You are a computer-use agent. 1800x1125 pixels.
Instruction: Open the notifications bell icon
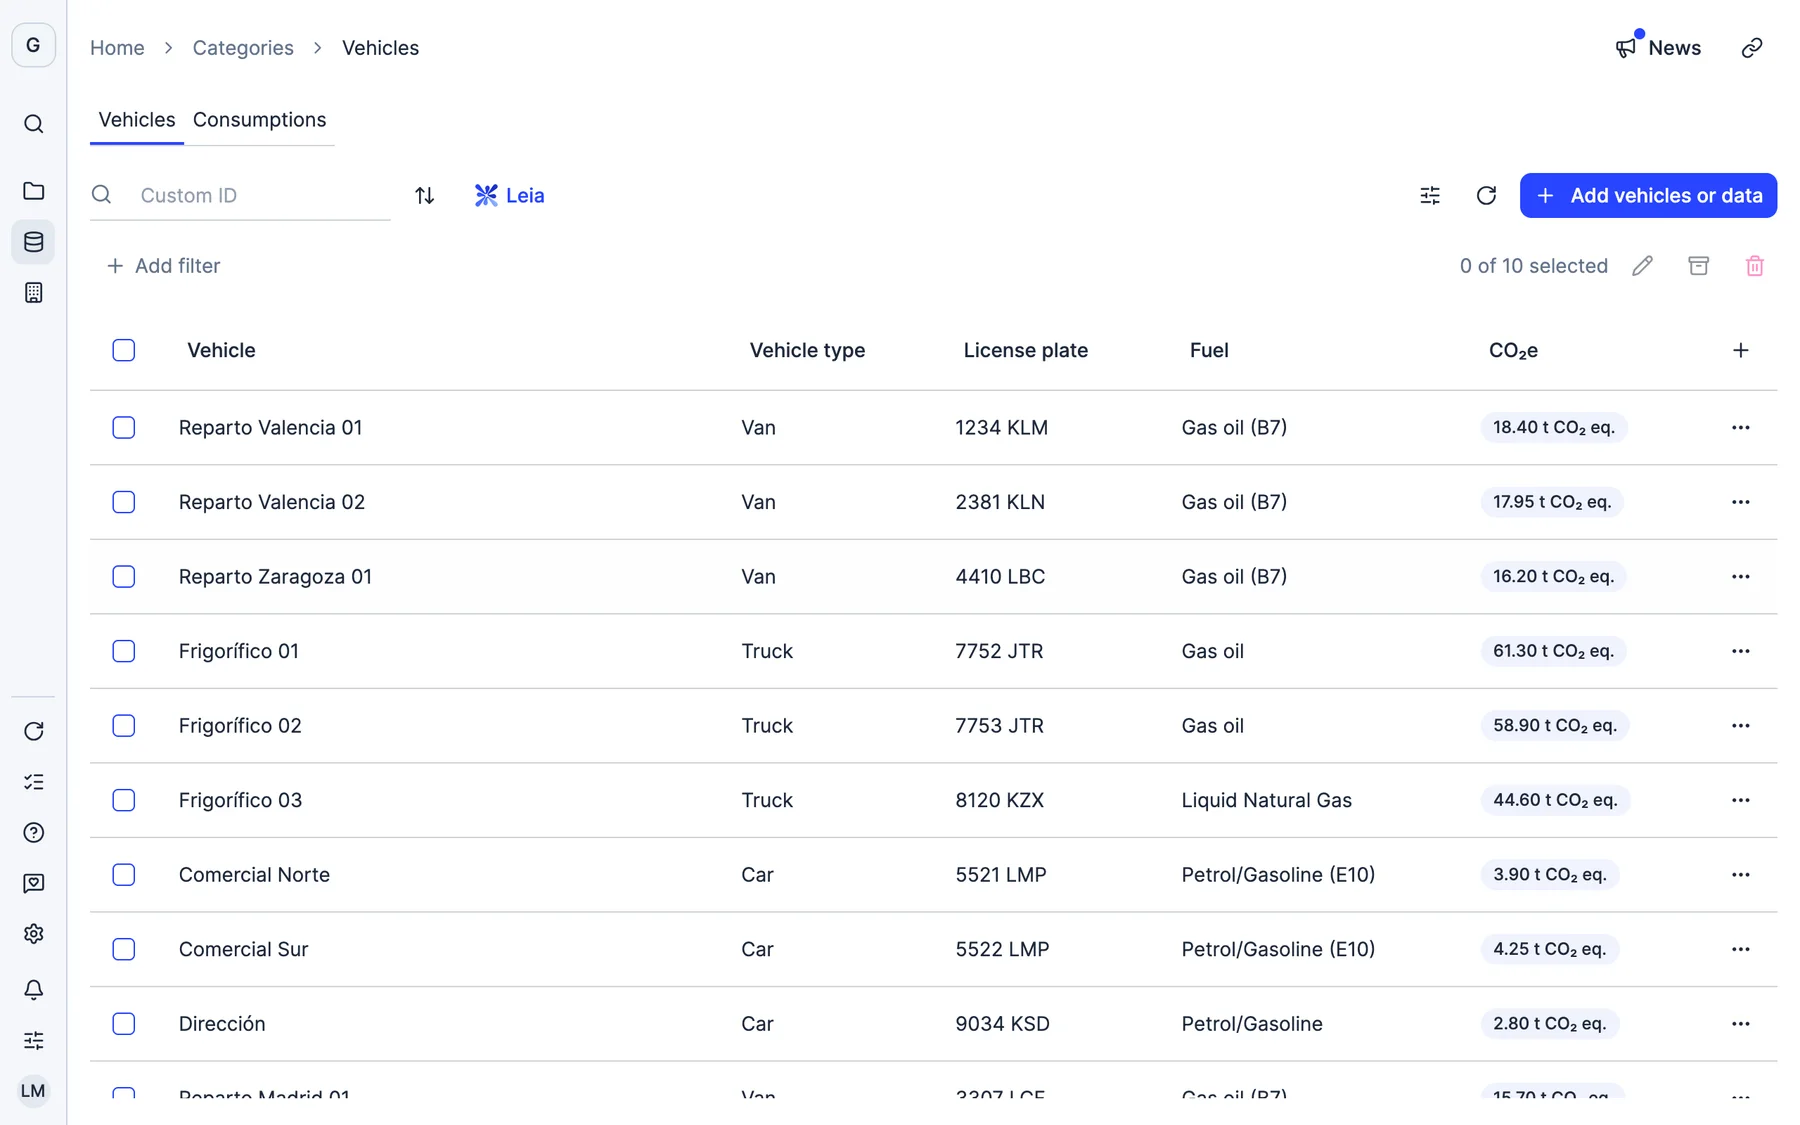coord(33,990)
